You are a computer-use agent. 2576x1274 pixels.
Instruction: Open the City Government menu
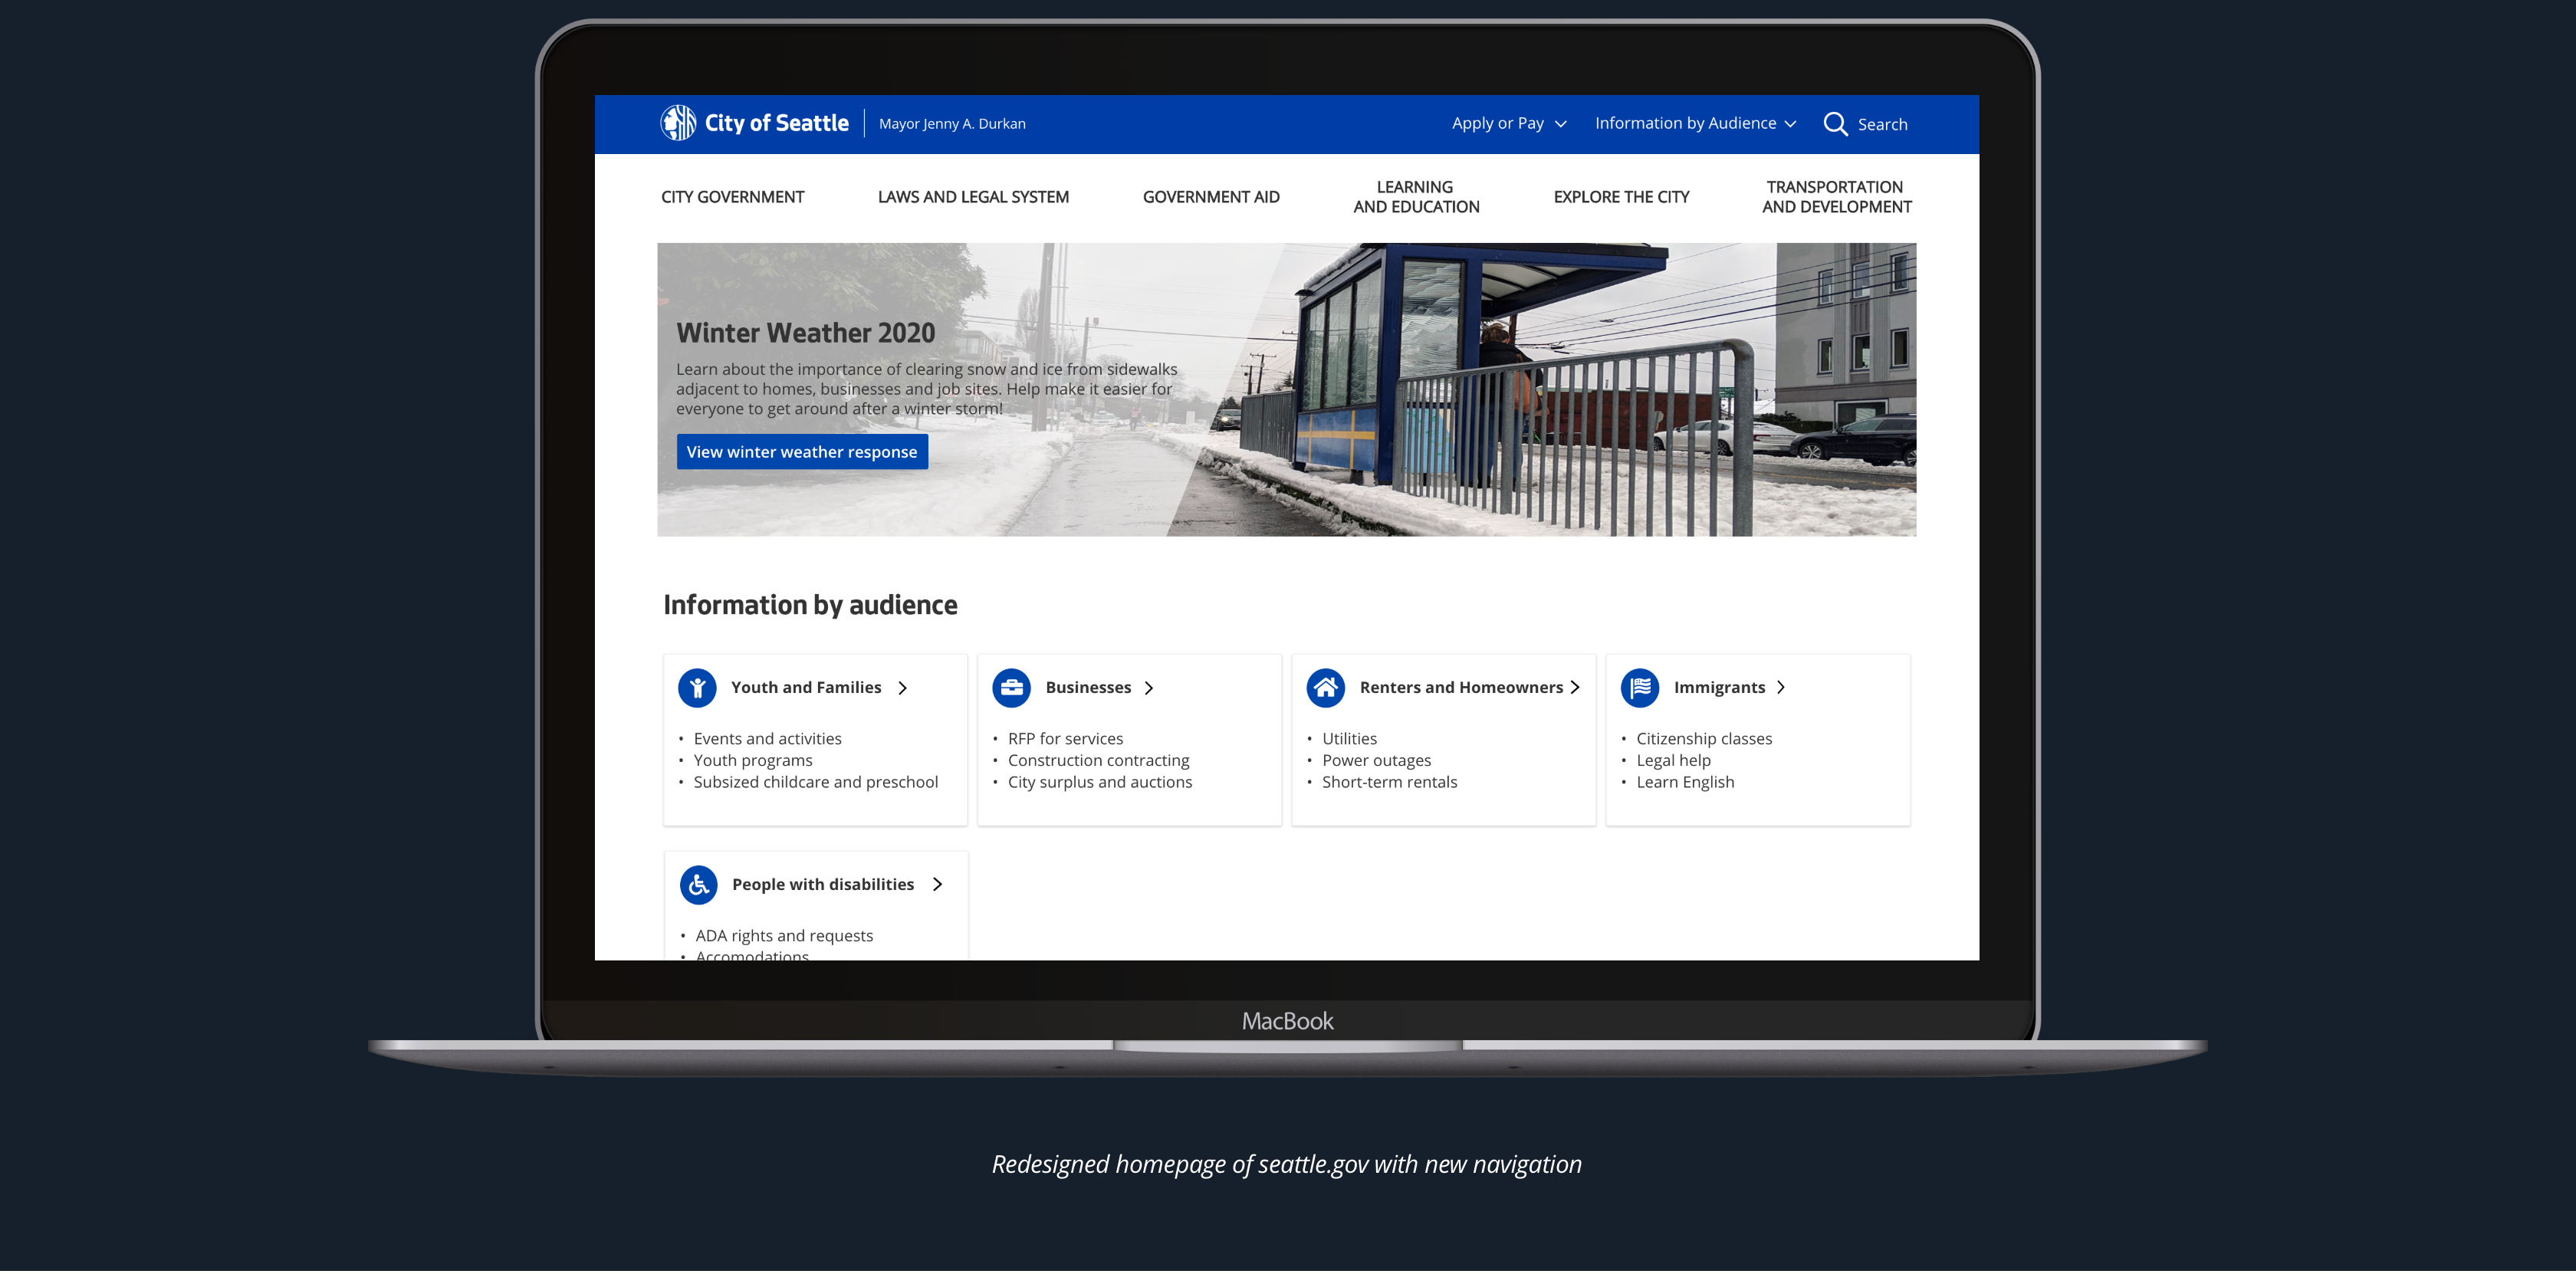(732, 197)
